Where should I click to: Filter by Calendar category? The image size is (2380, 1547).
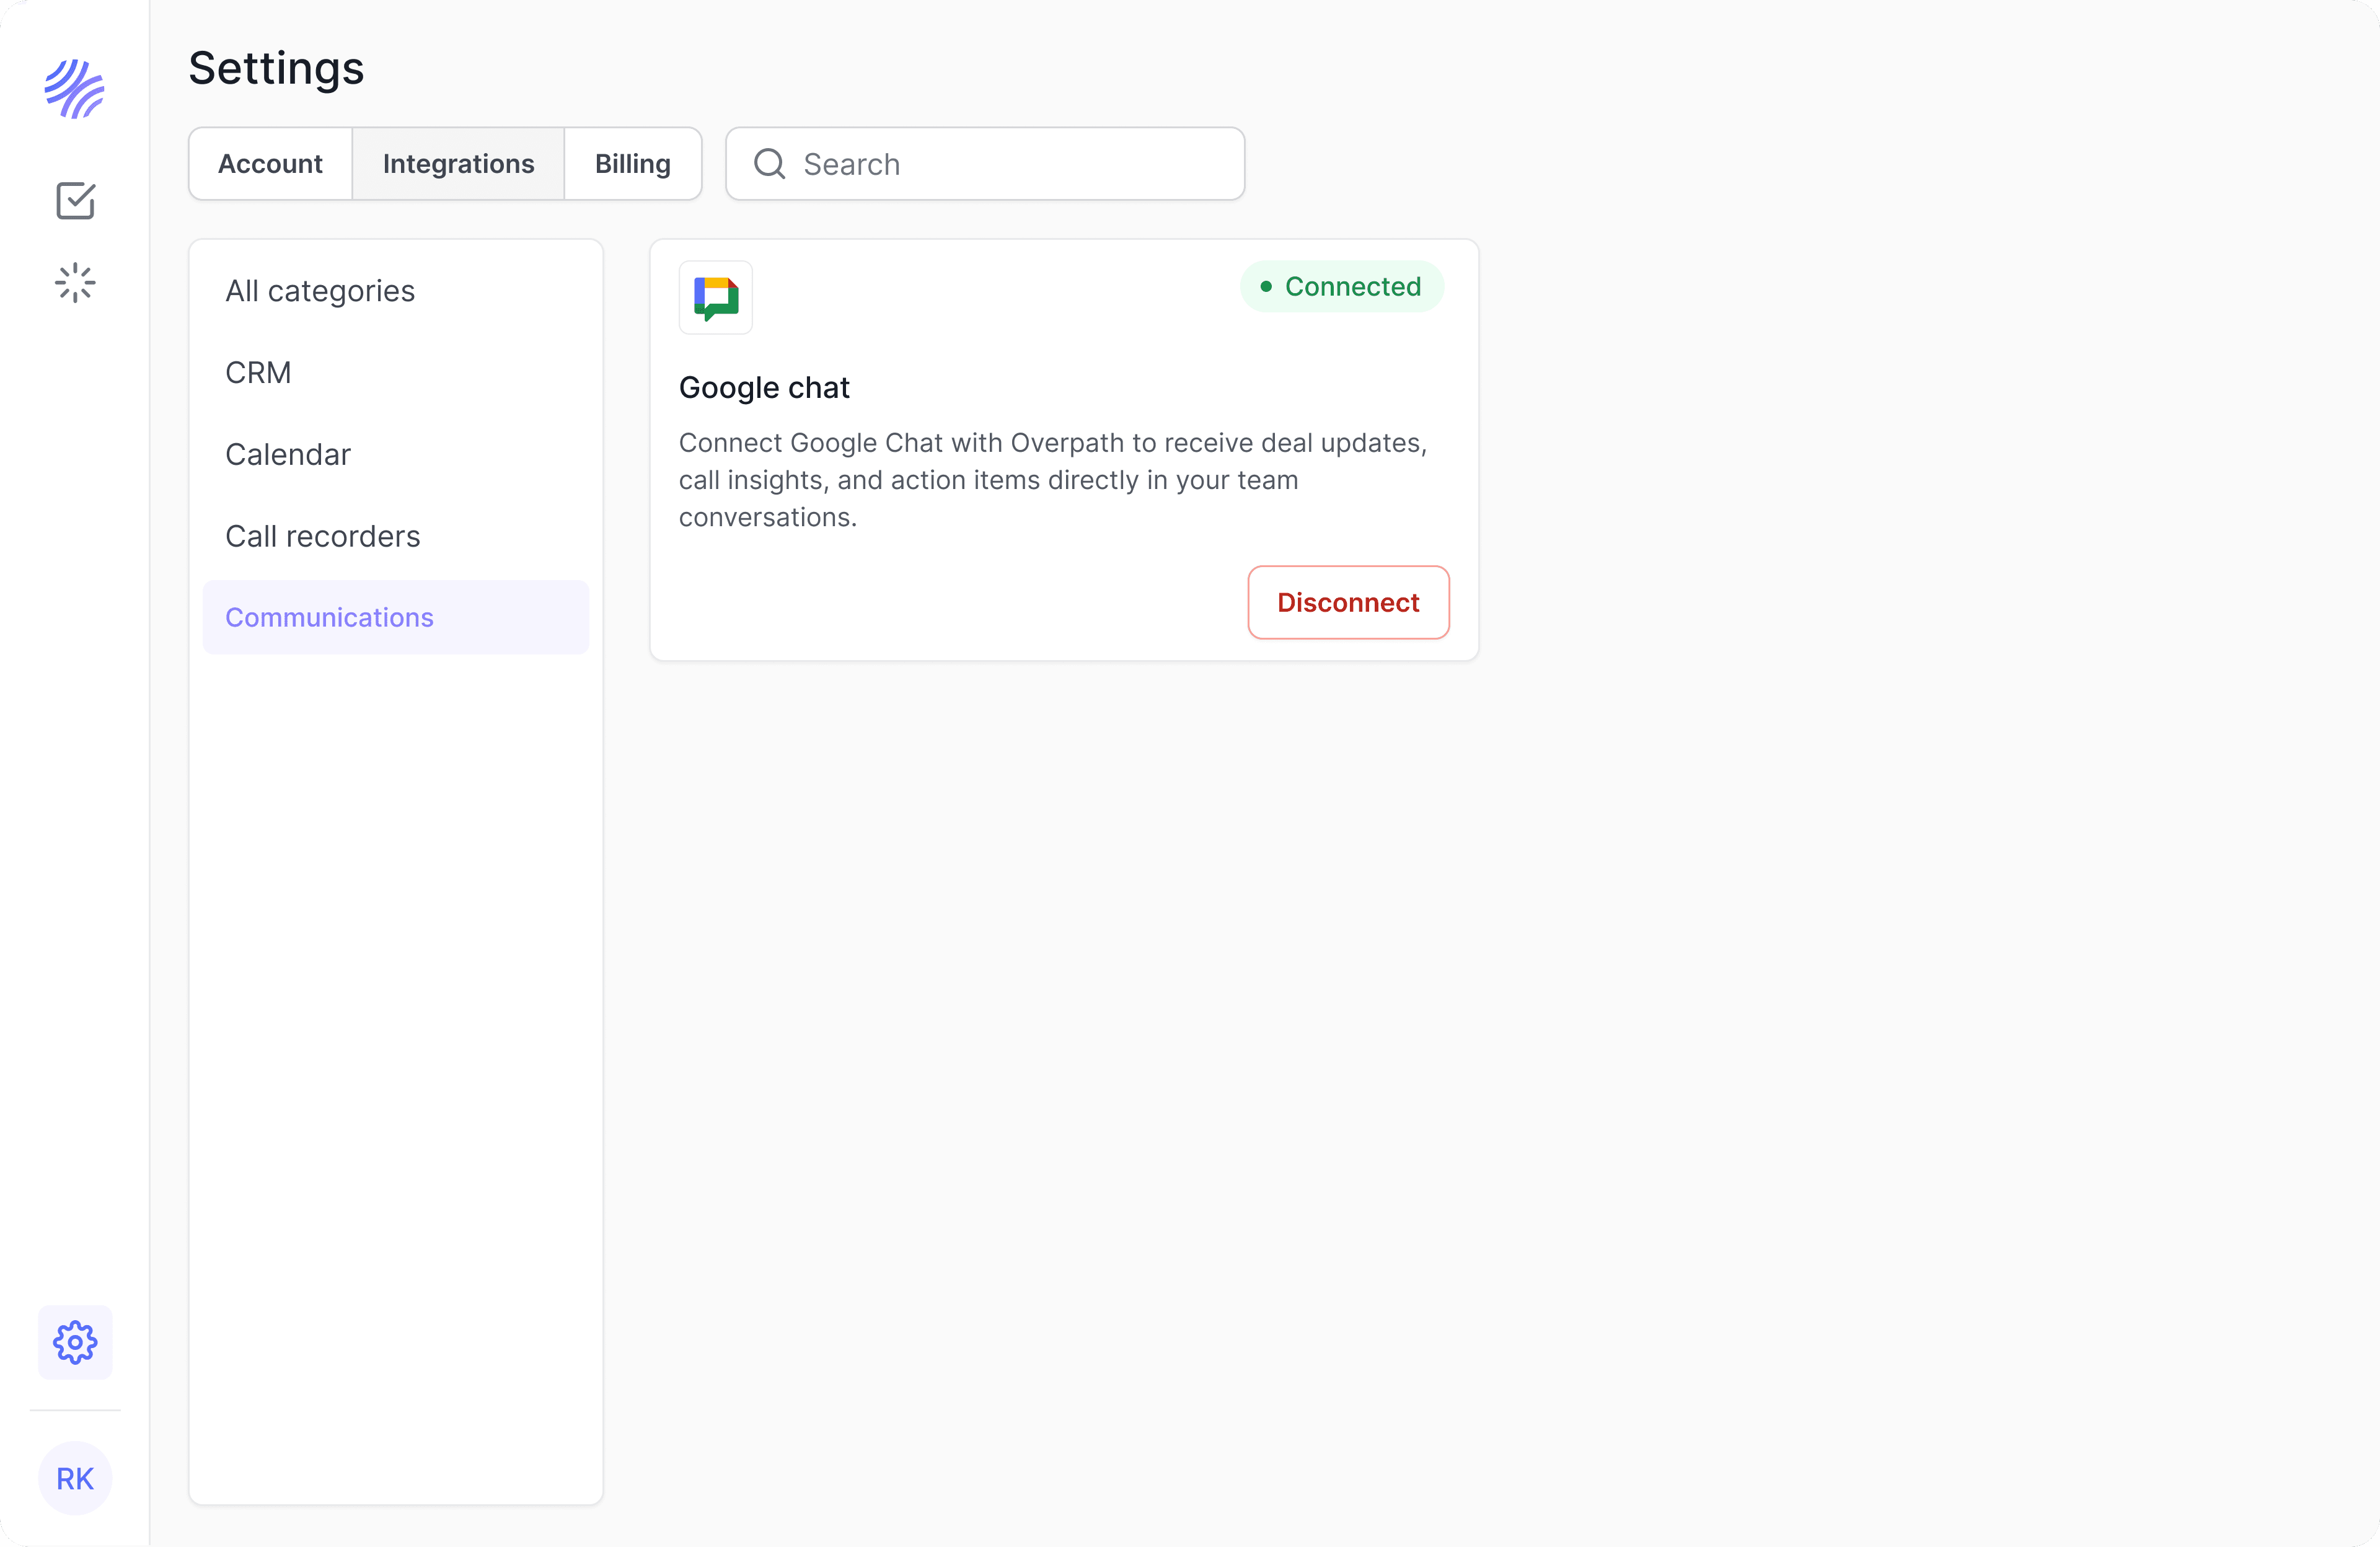pos(288,455)
